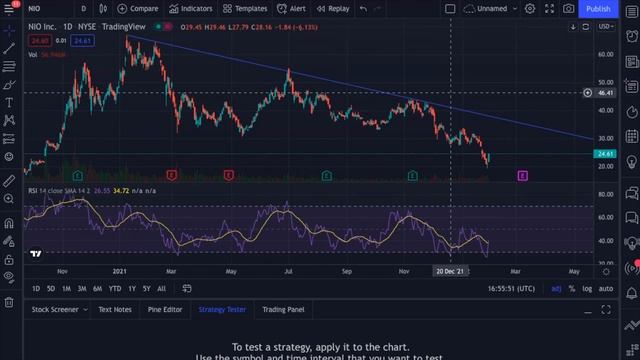This screenshot has height=360, width=640.
Task: Set the range to 3M
Action: click(x=82, y=289)
